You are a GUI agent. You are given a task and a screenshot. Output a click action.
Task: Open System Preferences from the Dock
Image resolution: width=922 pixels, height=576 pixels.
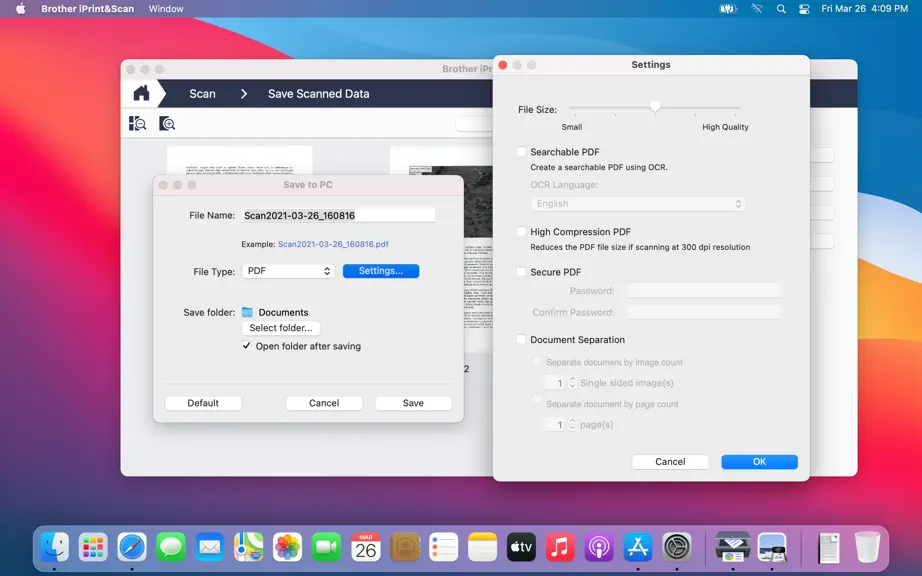pos(676,547)
